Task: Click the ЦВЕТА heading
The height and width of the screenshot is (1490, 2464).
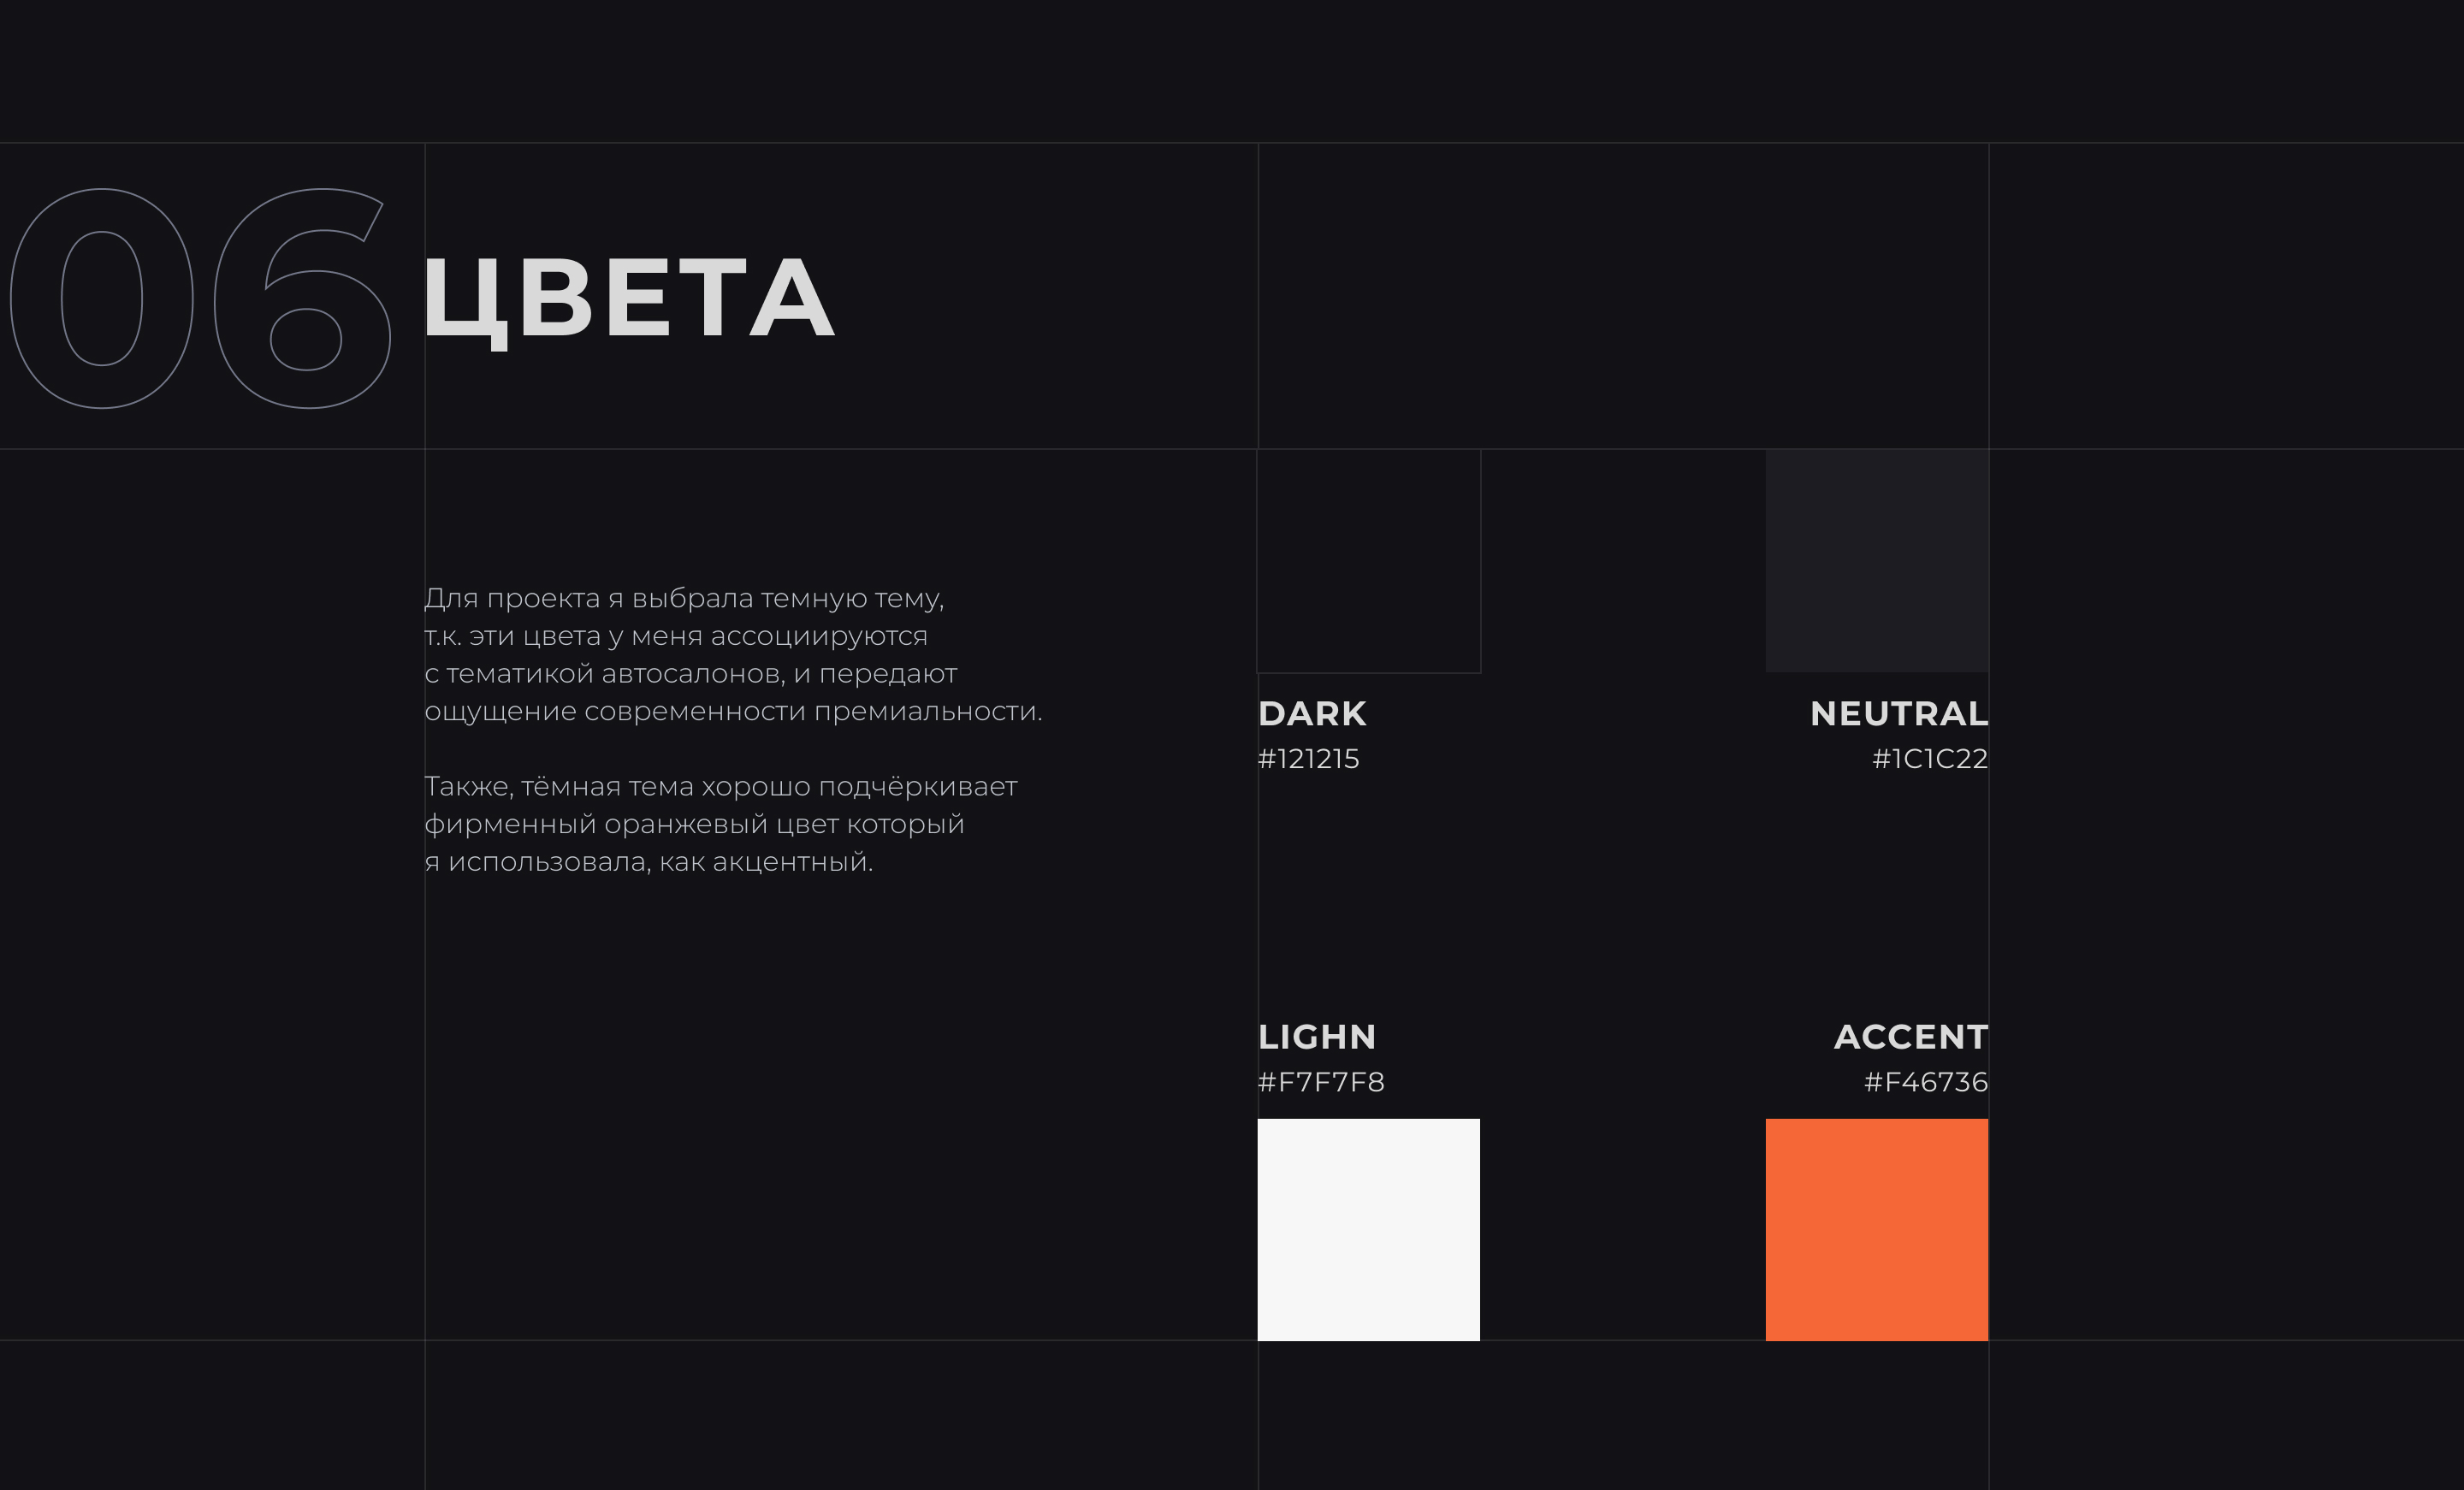Action: 628,298
